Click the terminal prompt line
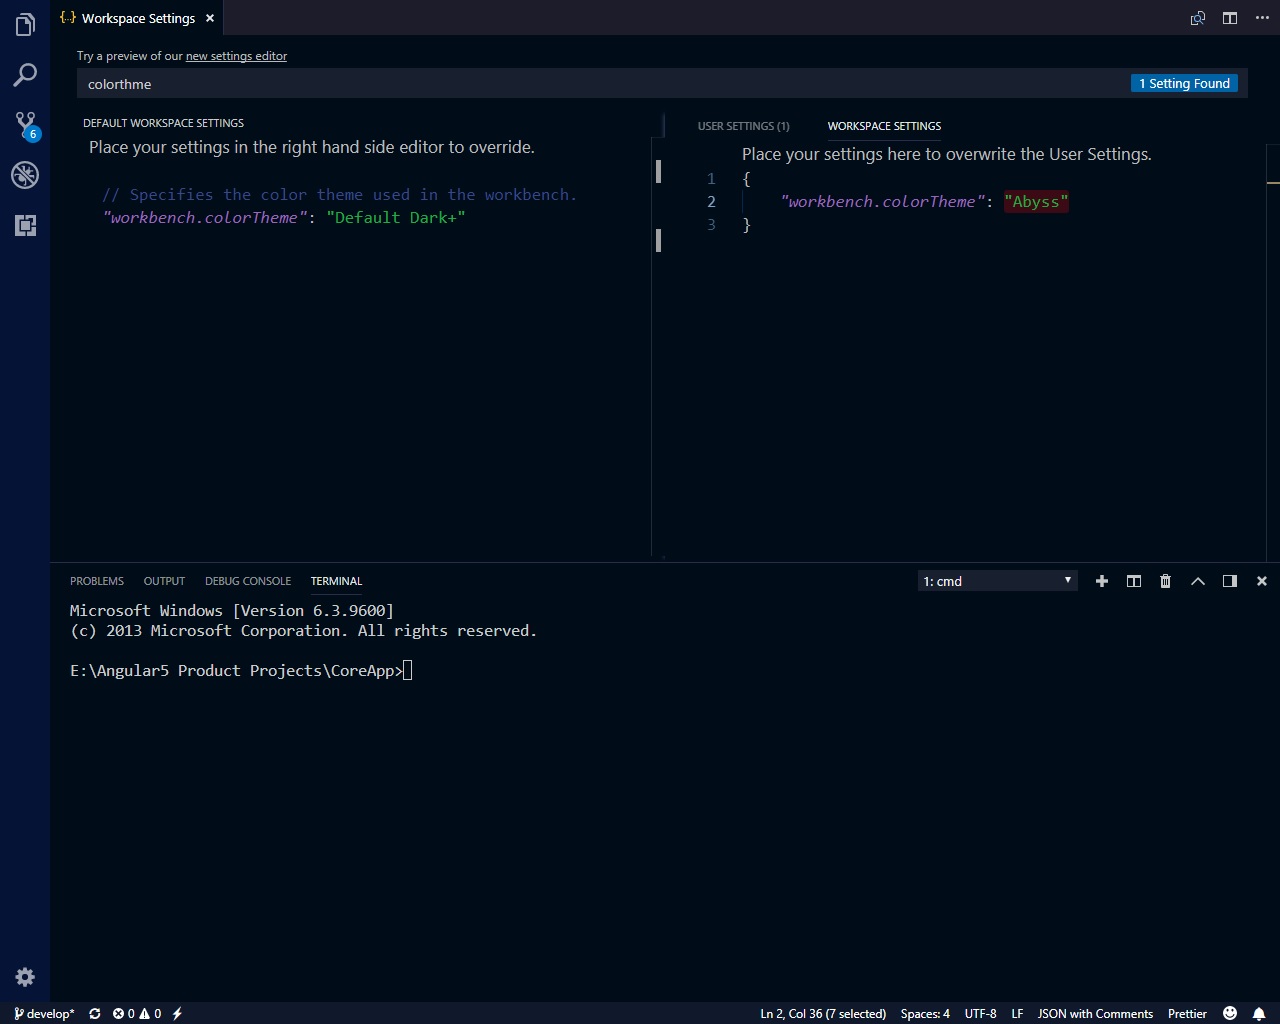 pos(241,670)
